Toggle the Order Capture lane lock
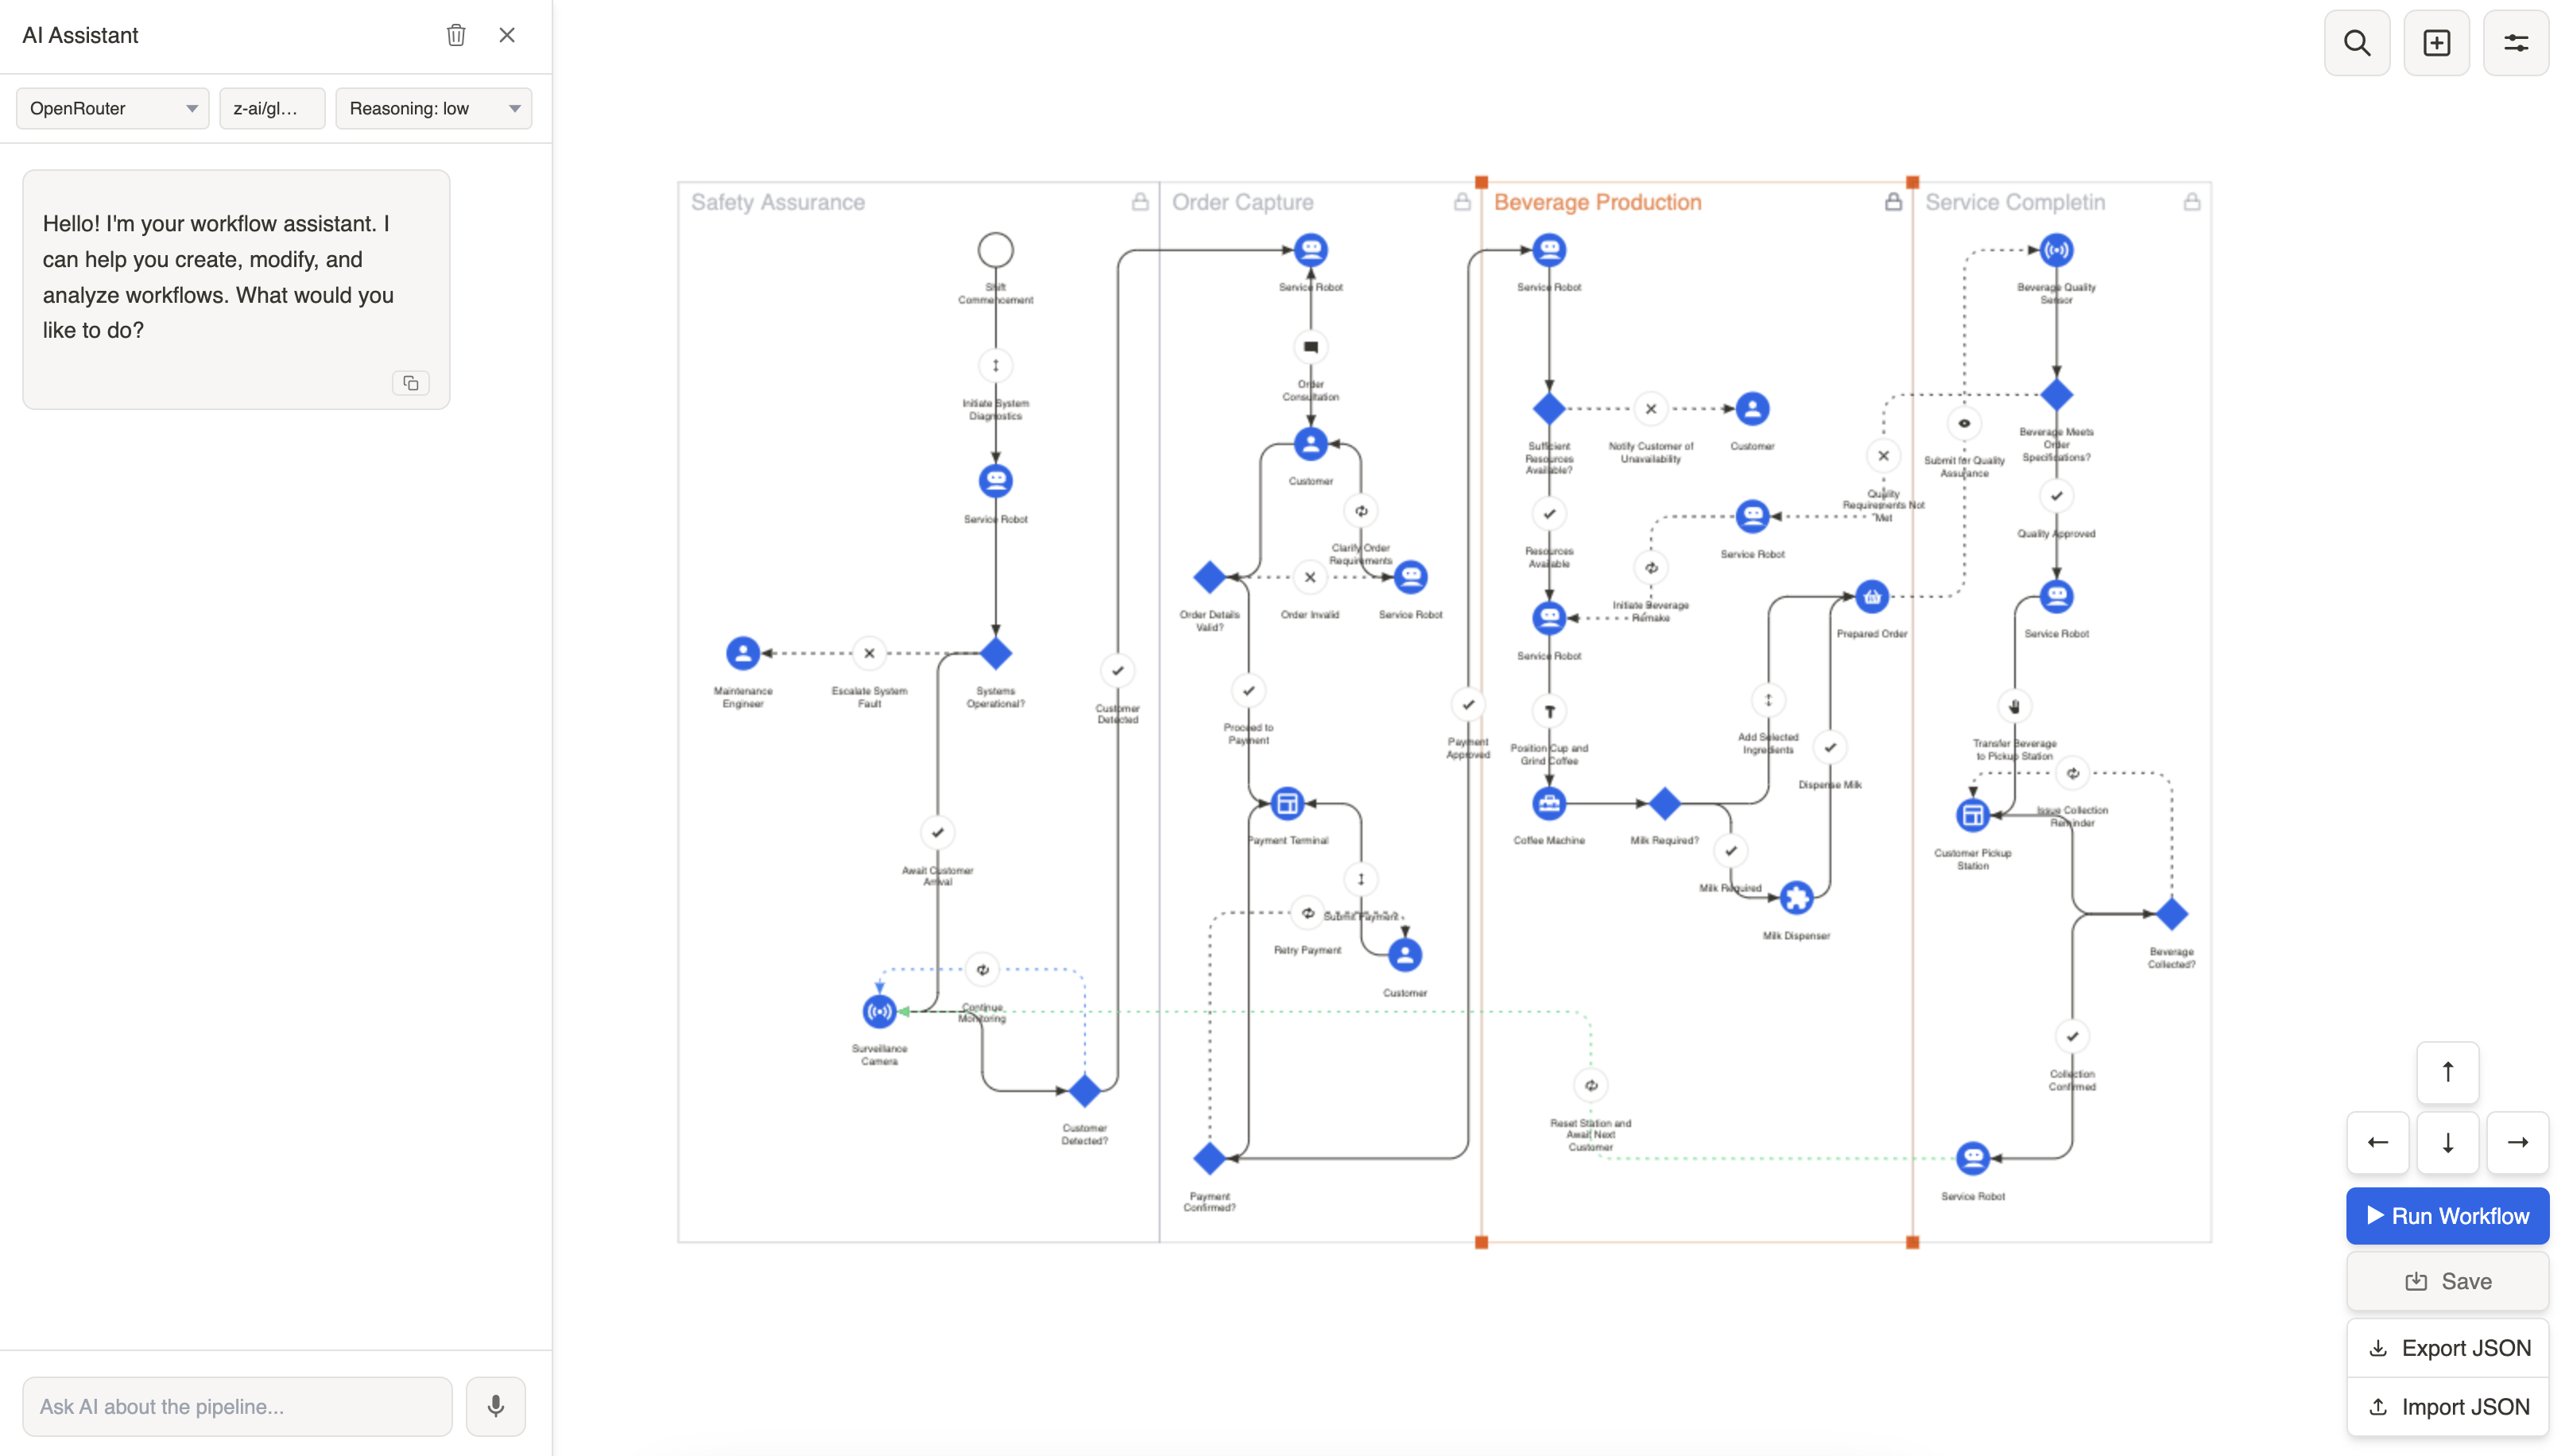 point(1462,202)
